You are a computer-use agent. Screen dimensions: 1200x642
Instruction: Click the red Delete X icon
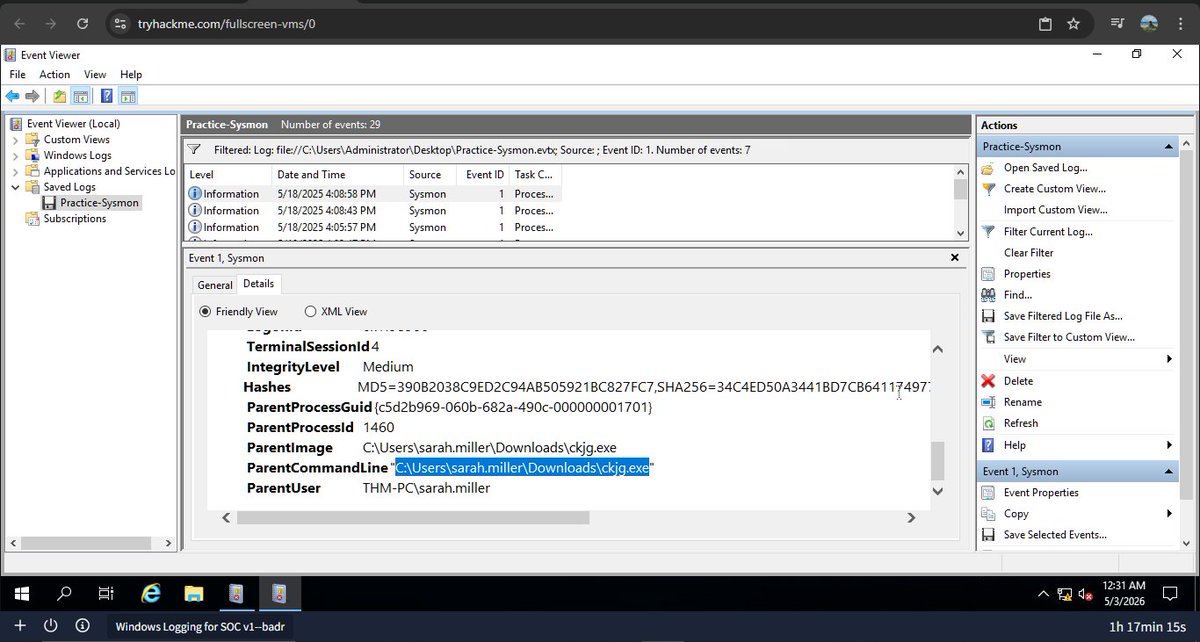tap(988, 381)
